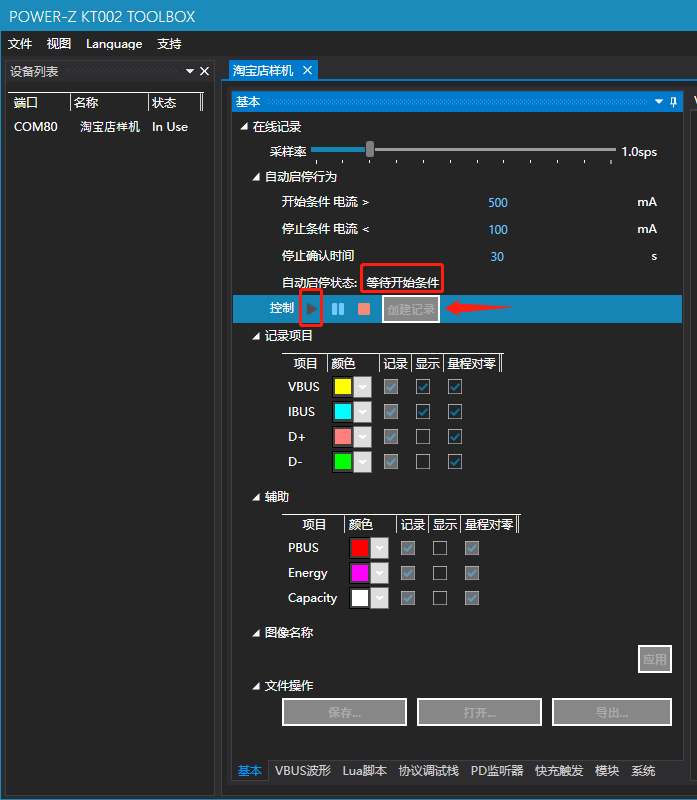Screen dimensions: 697x800
Task: Pin the 基本 panel
Action: pyautogui.click(x=674, y=102)
